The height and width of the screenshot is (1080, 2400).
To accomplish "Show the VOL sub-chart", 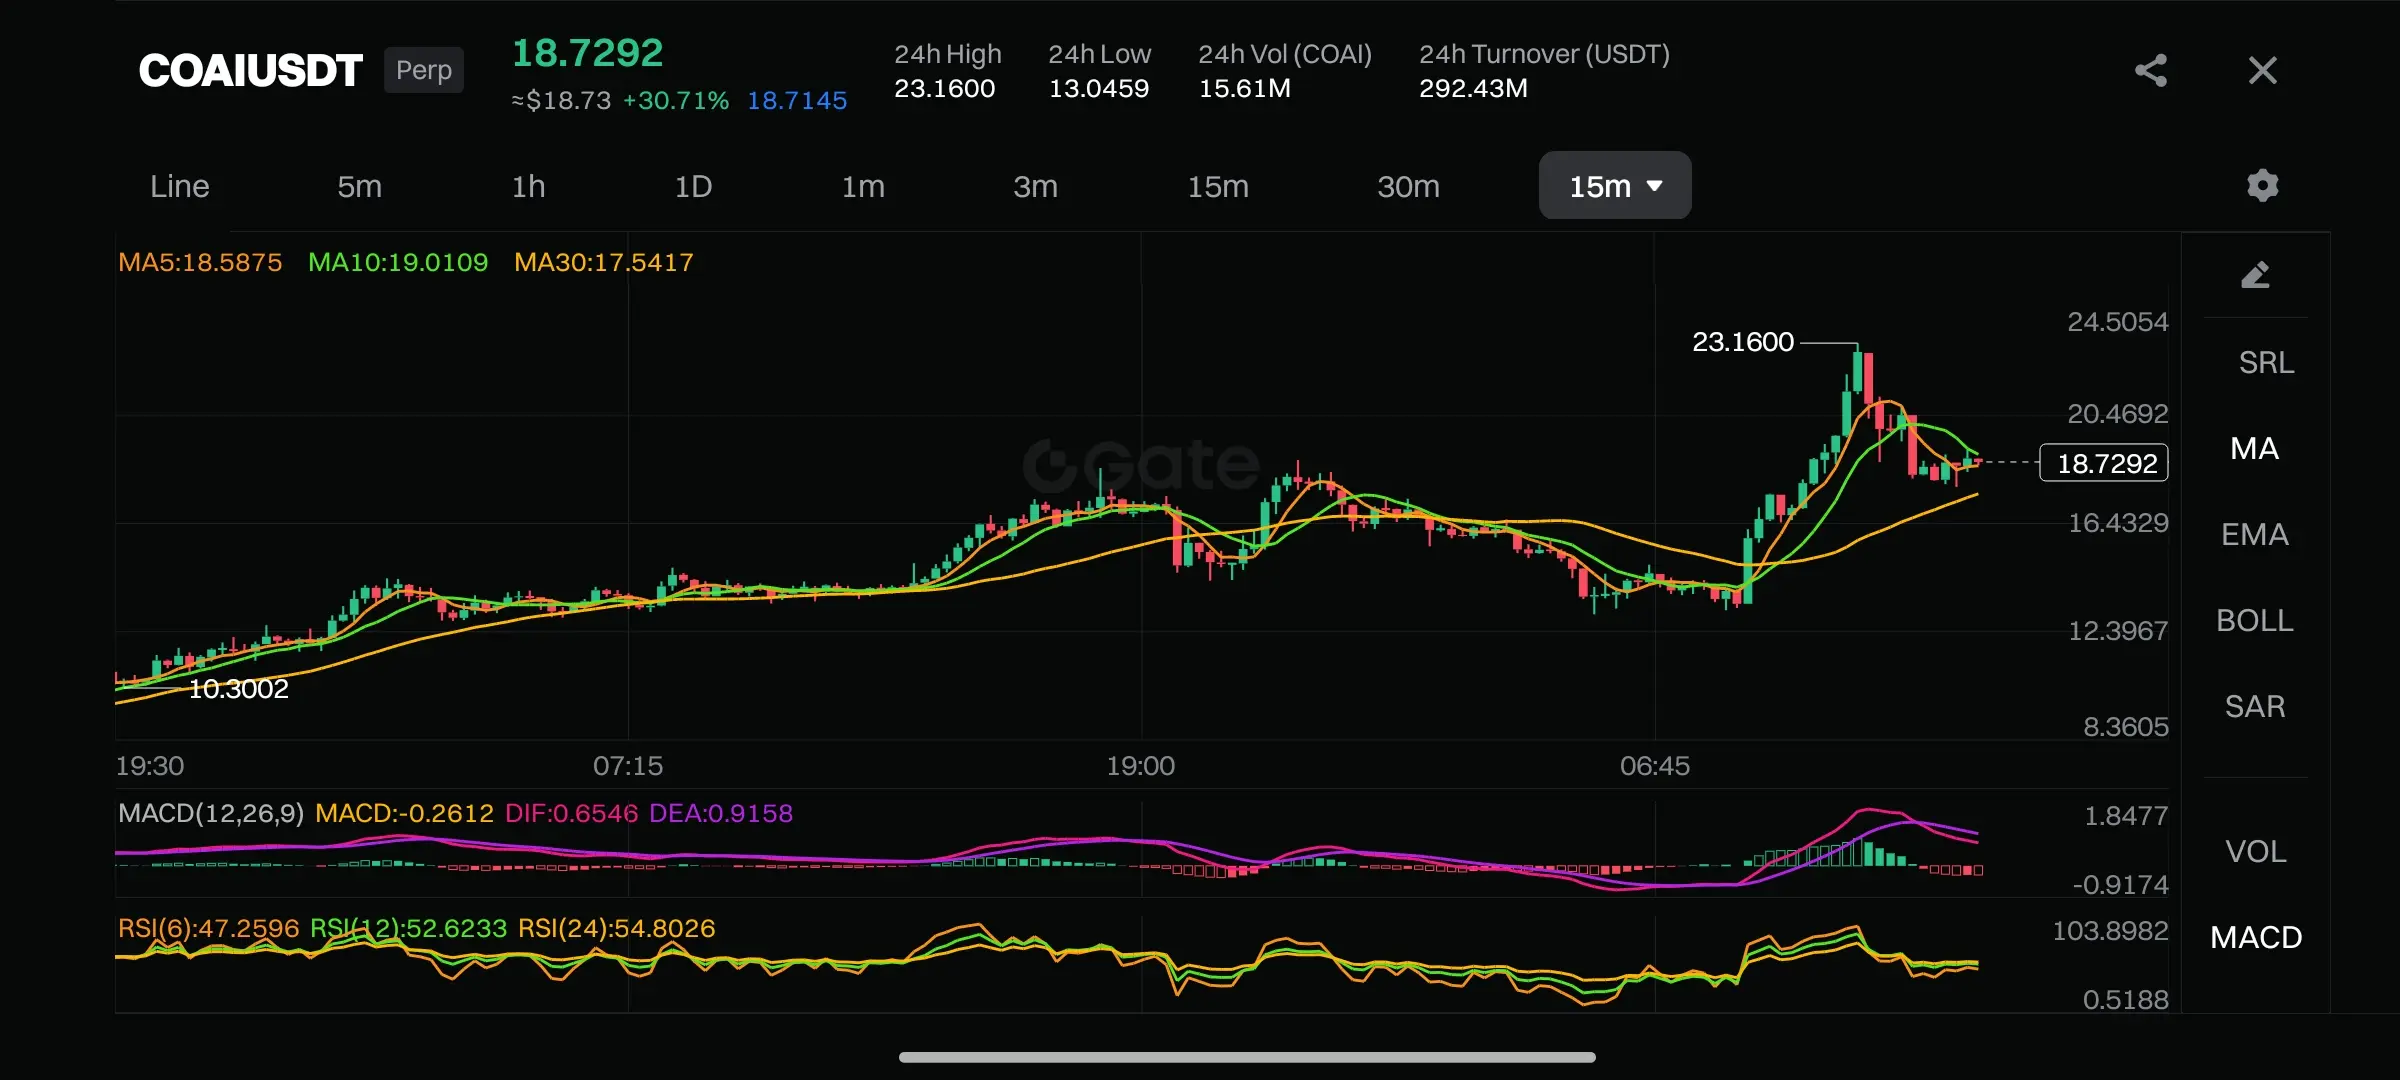I will pyautogui.click(x=2255, y=851).
